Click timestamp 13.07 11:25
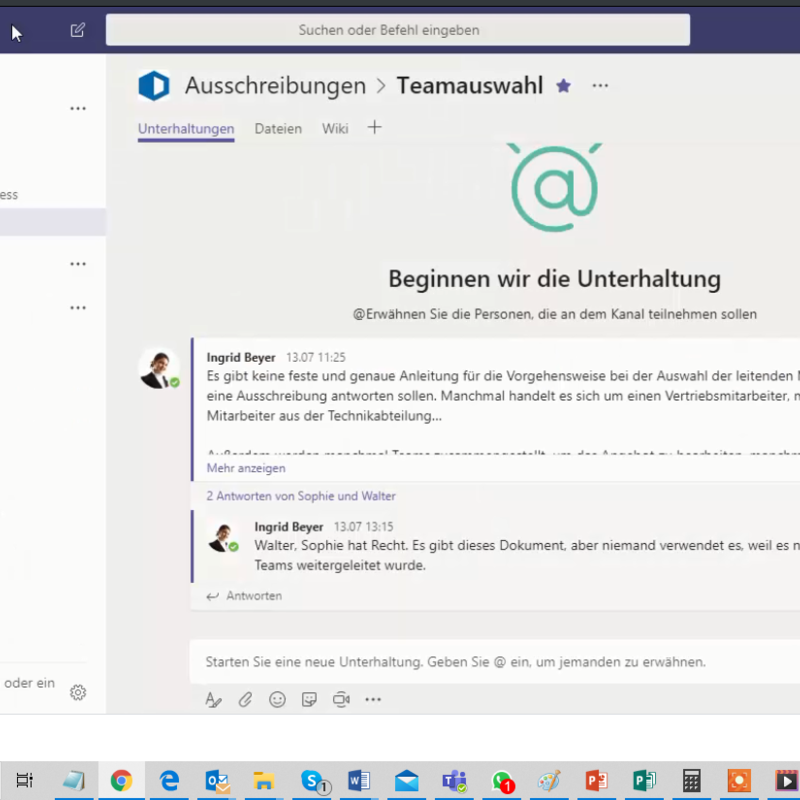The height and width of the screenshot is (800, 800). [x=316, y=357]
